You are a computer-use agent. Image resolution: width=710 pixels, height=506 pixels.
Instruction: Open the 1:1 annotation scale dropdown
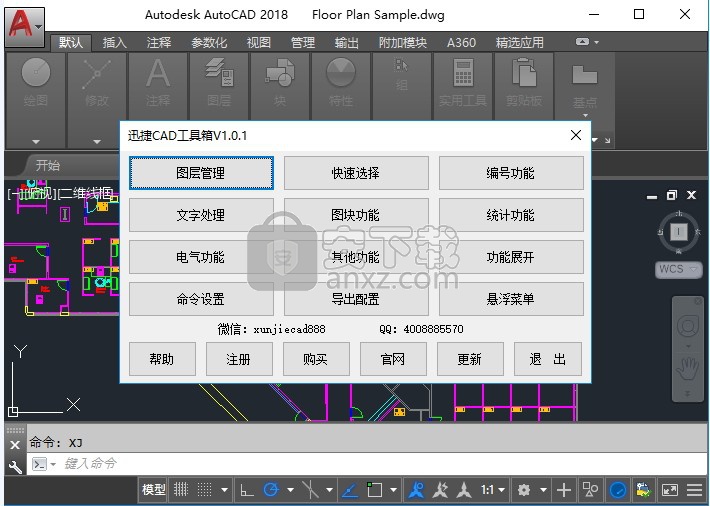click(x=493, y=490)
